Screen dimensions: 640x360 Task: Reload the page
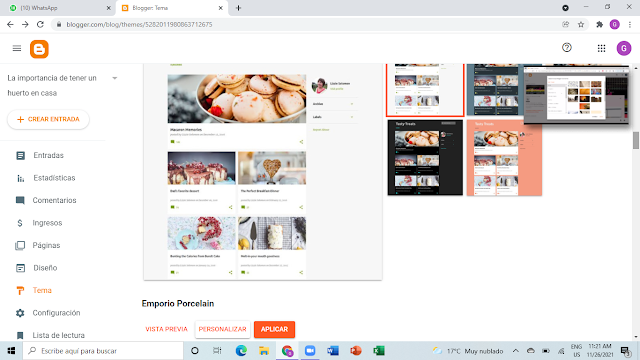[x=40, y=24]
